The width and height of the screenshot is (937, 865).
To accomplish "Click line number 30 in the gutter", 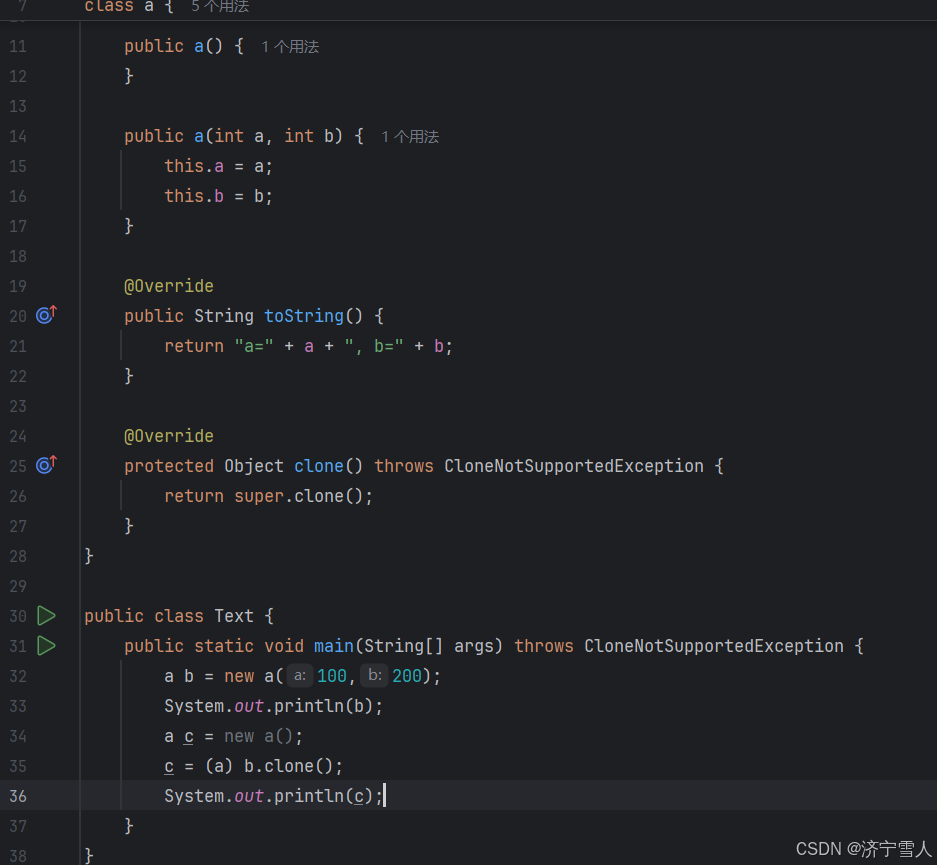I will pos(18,616).
